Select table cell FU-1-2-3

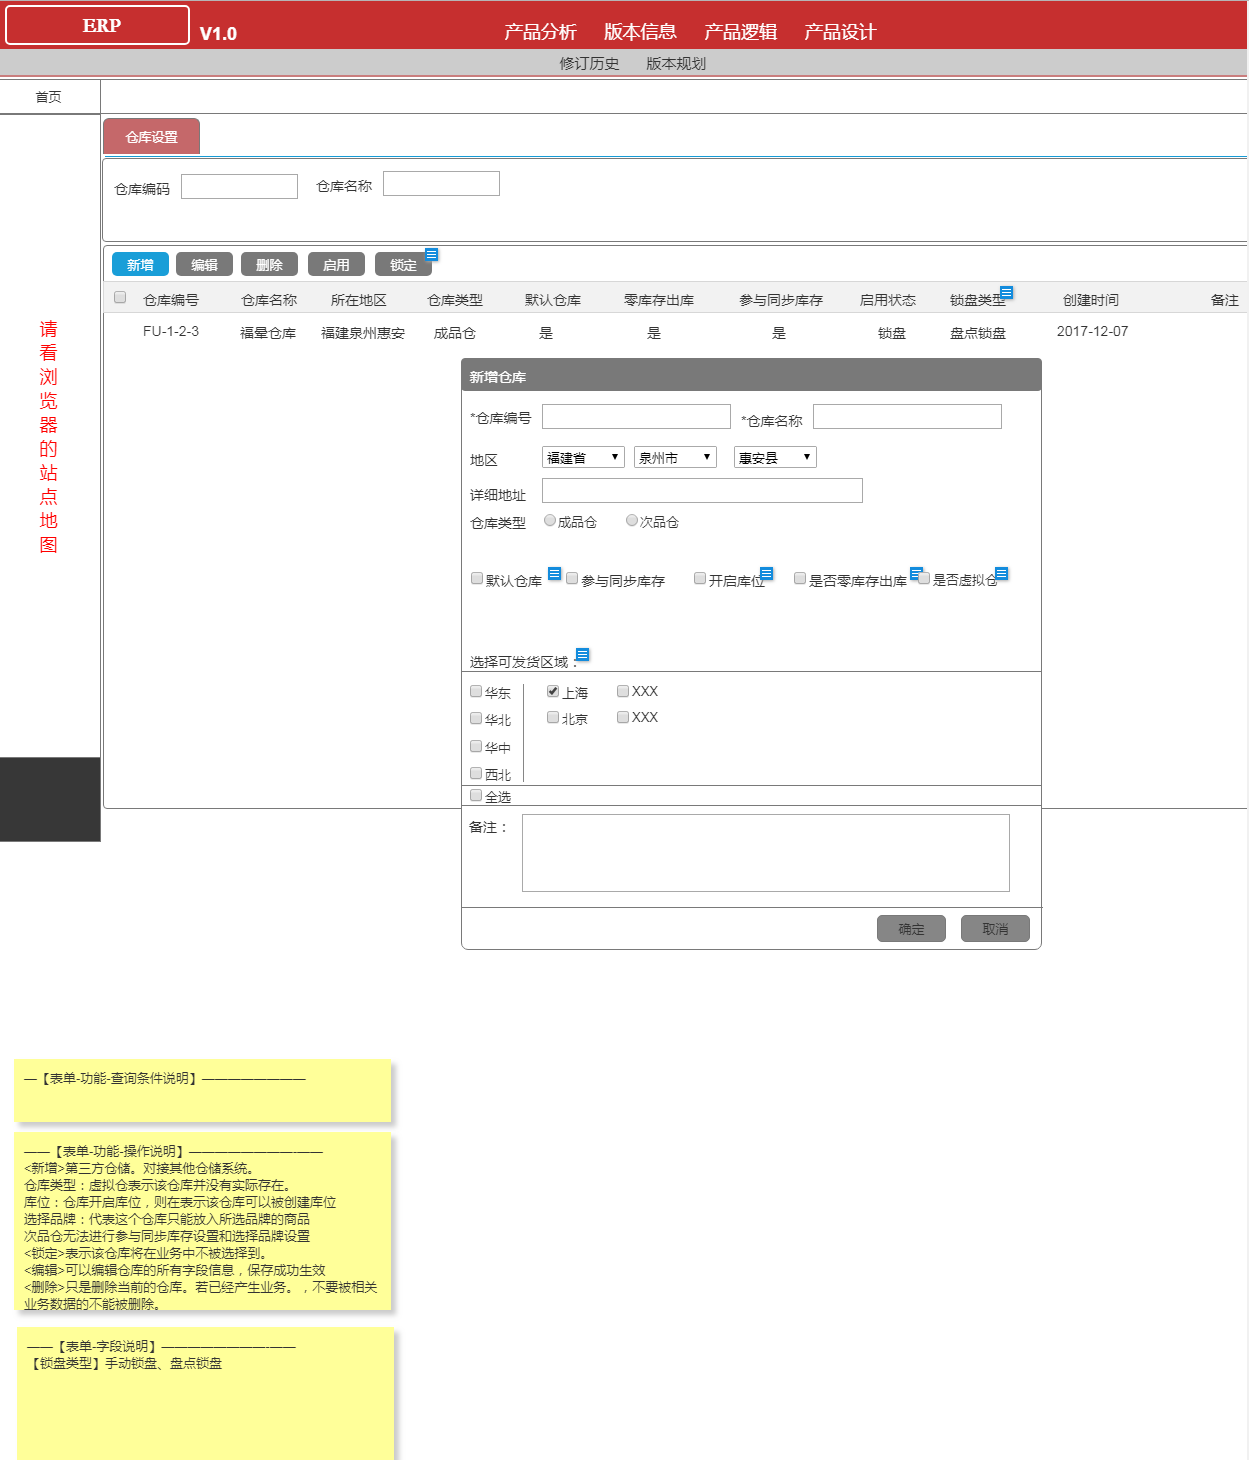171,331
